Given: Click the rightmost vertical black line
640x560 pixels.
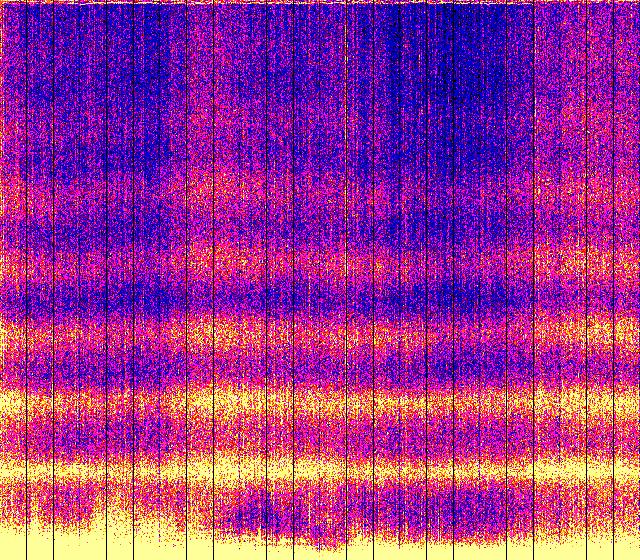Looking at the screenshot, I should [613, 280].
